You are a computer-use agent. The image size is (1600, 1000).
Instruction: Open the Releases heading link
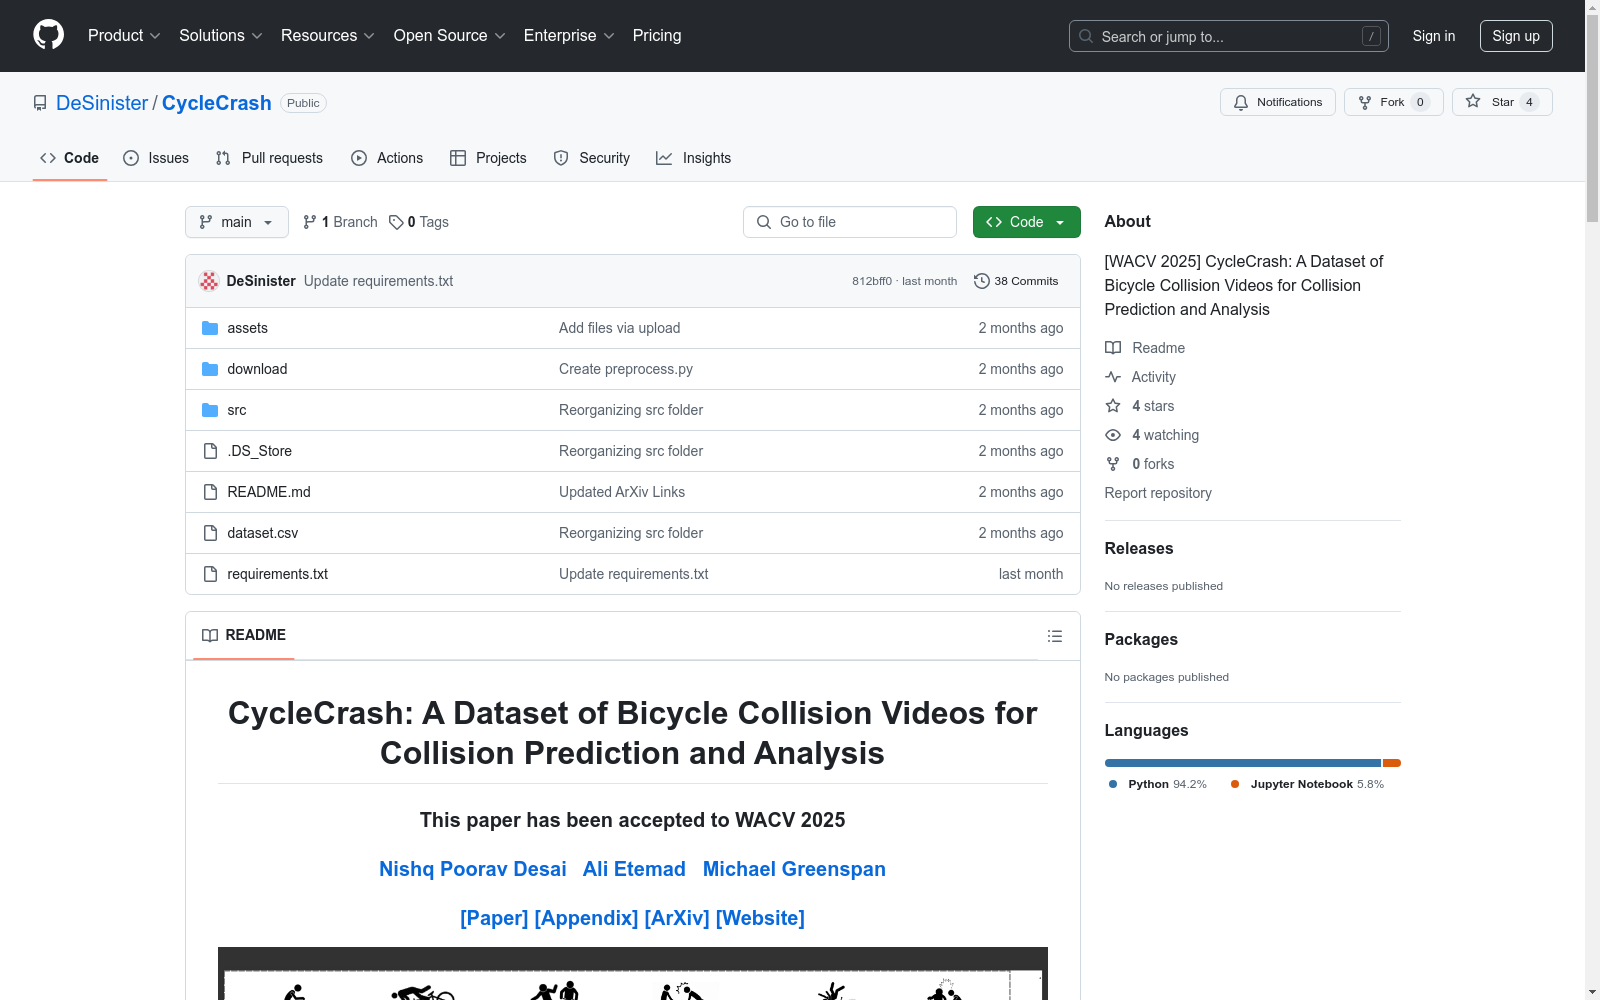[1139, 548]
